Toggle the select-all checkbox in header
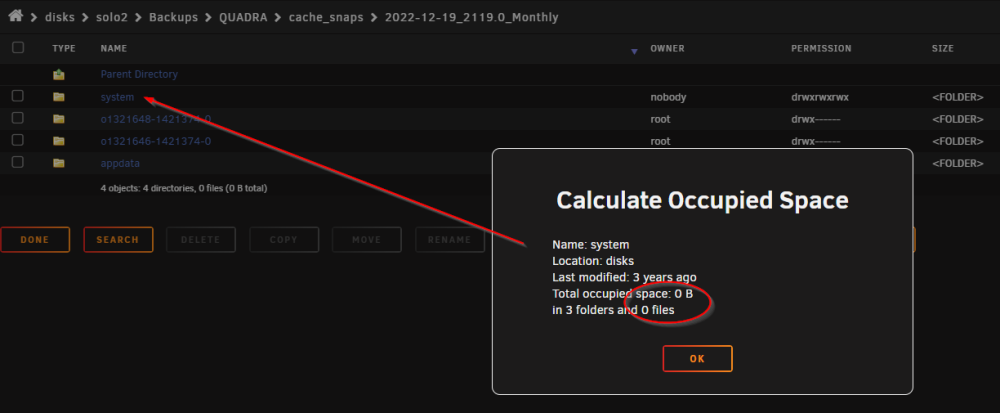This screenshot has height=413, width=1000. tap(18, 47)
